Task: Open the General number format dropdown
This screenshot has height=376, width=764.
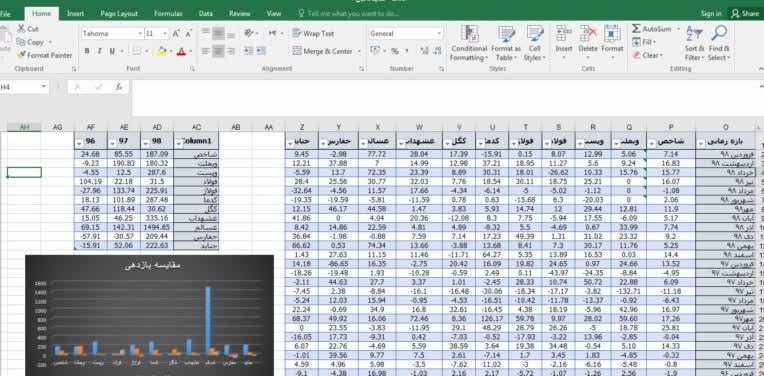Action: point(439,34)
